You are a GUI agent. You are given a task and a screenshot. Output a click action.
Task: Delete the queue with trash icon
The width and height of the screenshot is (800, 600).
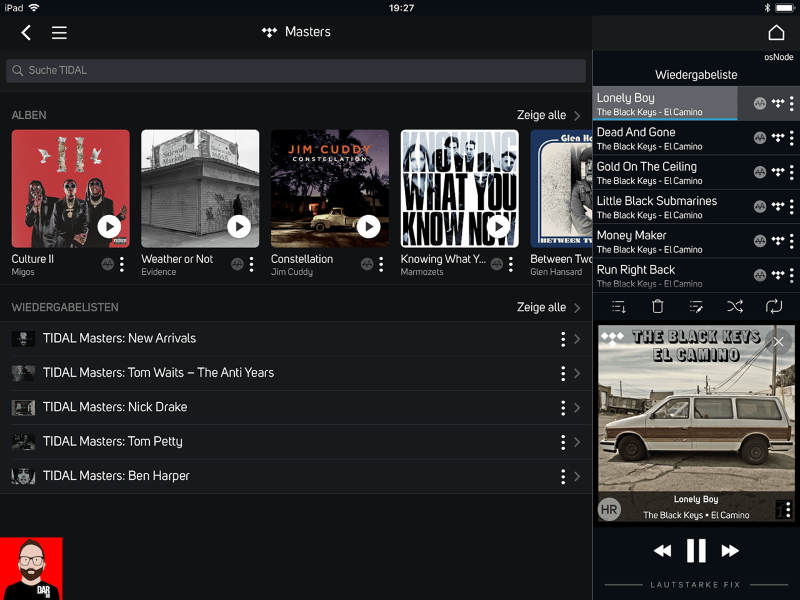point(658,306)
